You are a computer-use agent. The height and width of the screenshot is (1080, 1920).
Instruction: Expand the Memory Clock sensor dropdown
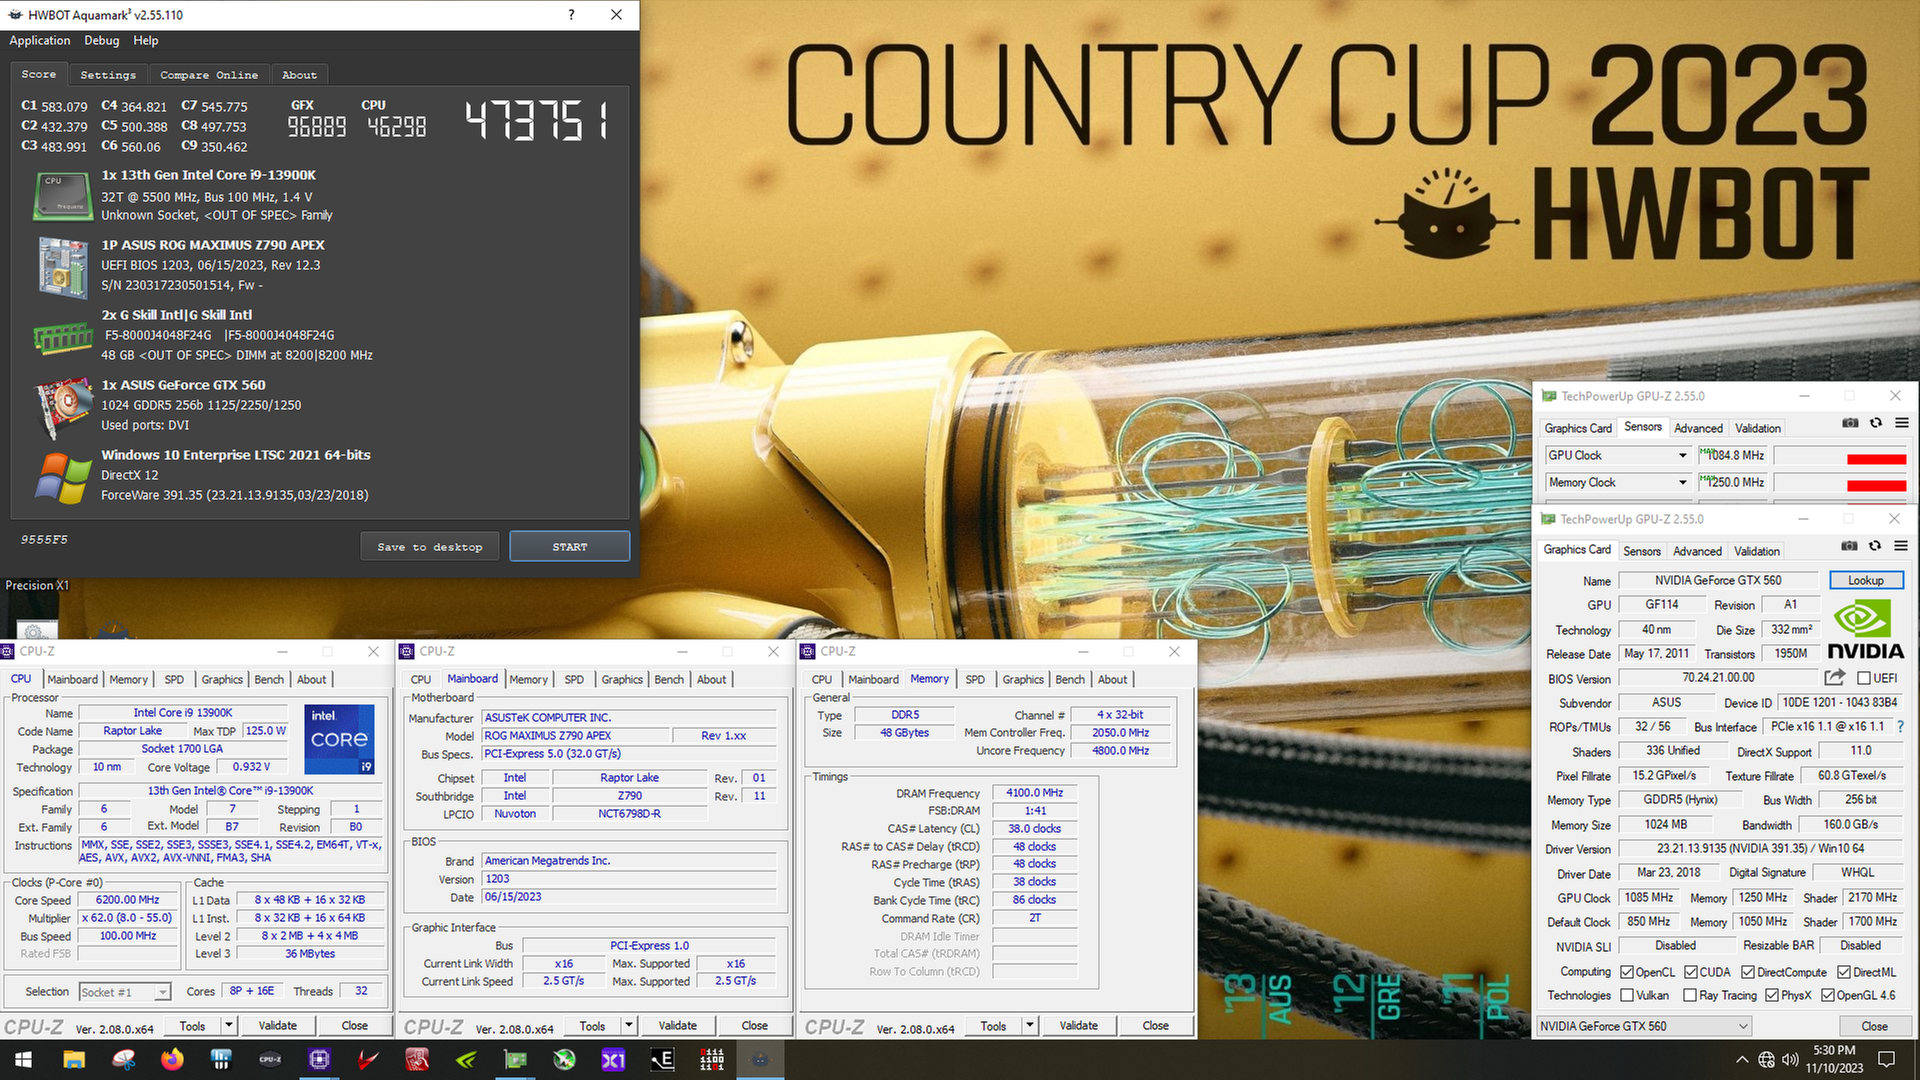1683,483
